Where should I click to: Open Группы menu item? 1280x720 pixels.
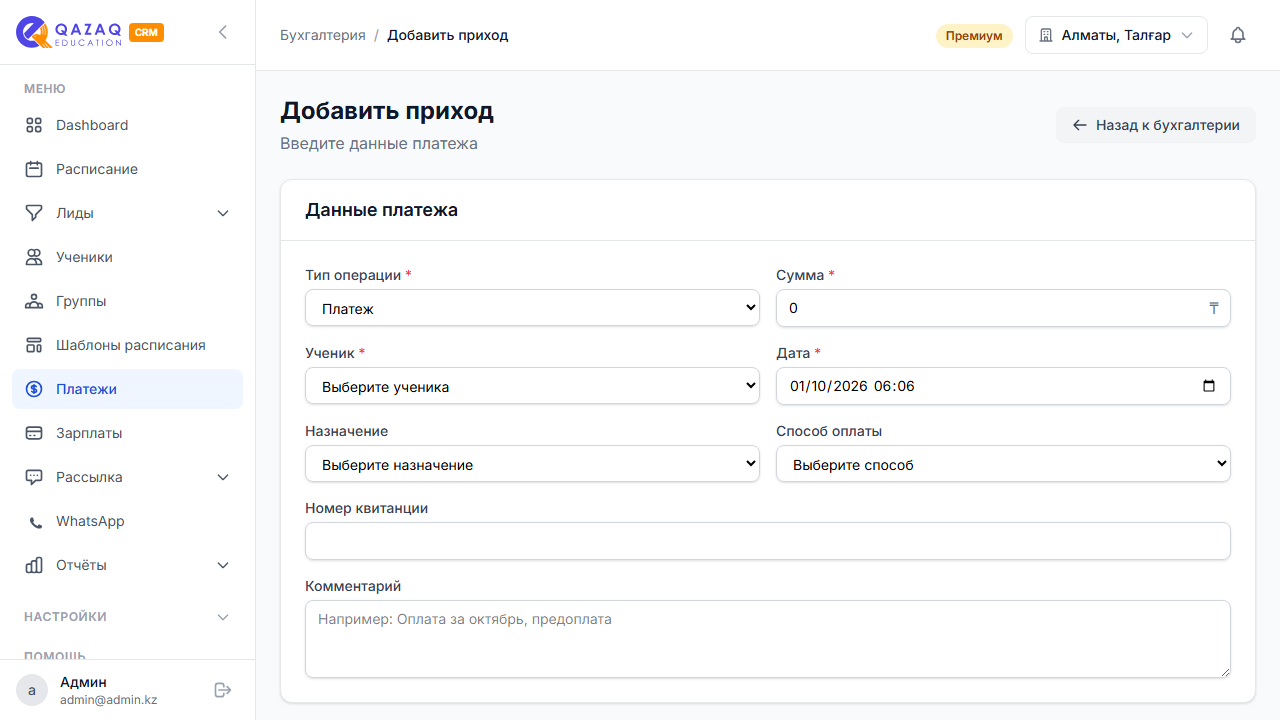click(x=127, y=301)
